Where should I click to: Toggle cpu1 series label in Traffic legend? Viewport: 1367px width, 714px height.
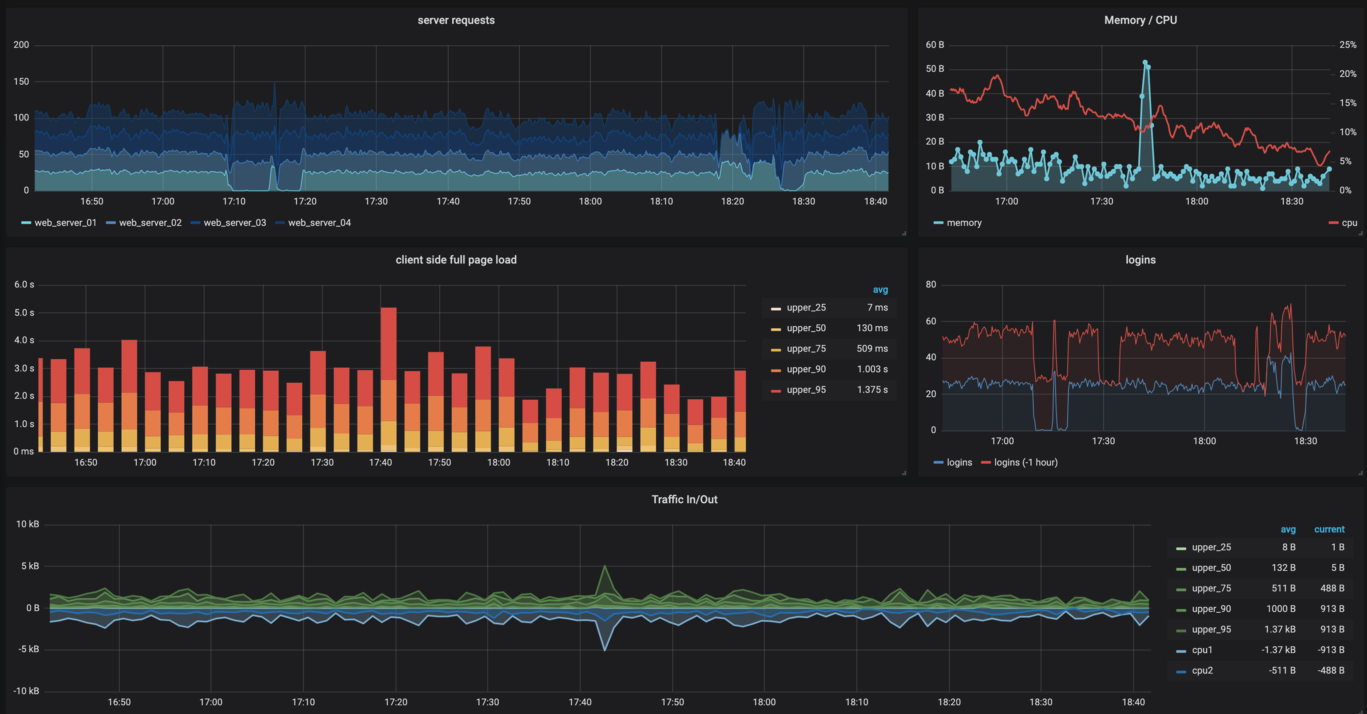click(x=1204, y=651)
